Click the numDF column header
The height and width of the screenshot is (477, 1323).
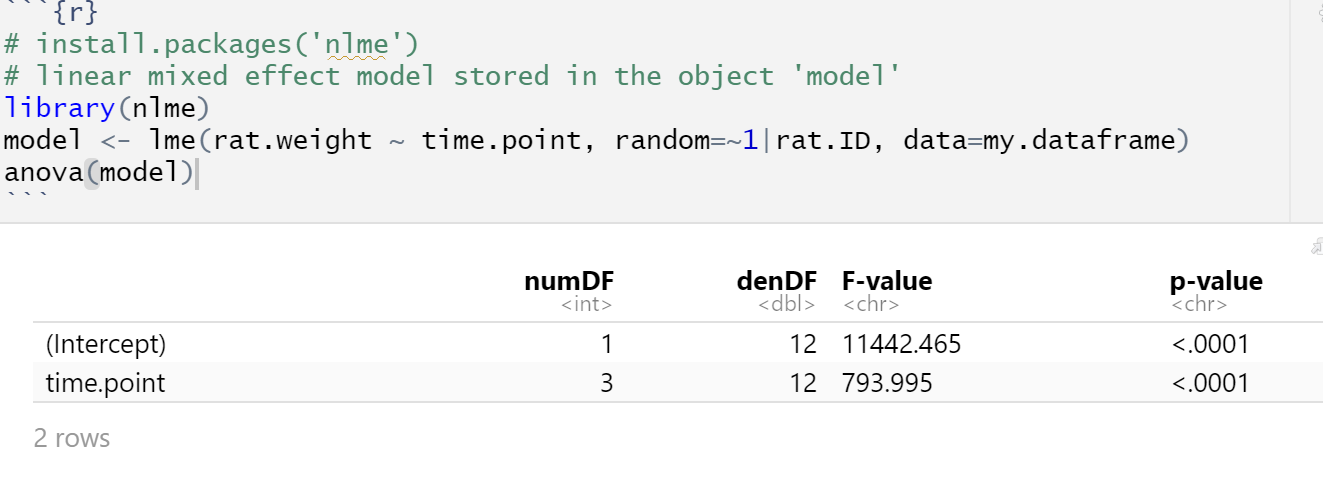(x=568, y=282)
